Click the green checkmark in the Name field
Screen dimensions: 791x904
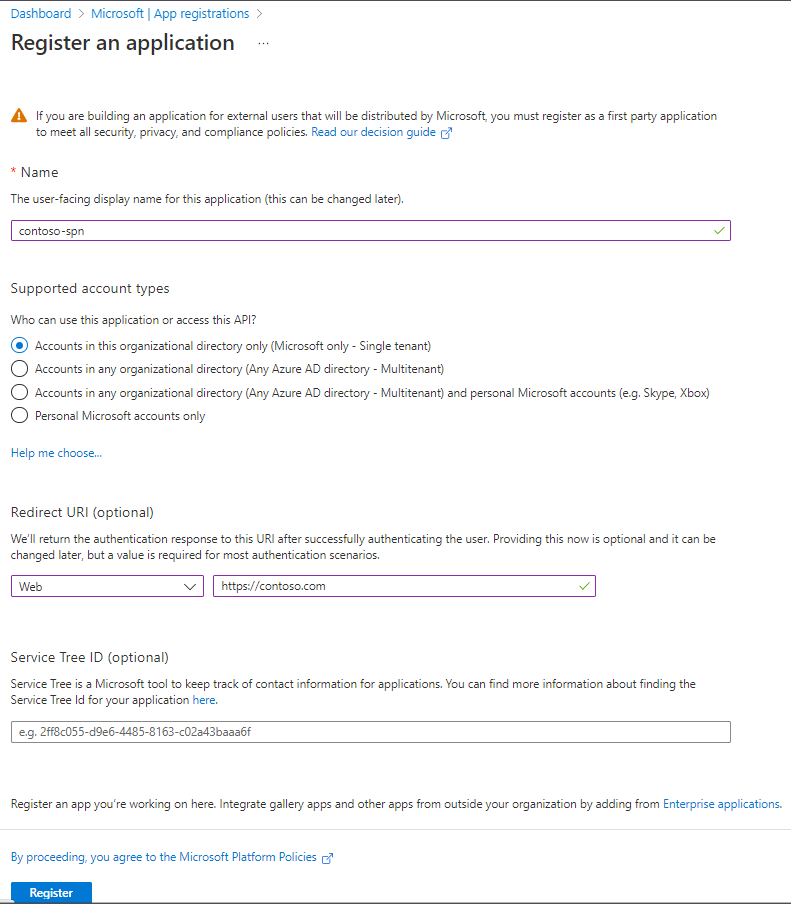tap(718, 230)
